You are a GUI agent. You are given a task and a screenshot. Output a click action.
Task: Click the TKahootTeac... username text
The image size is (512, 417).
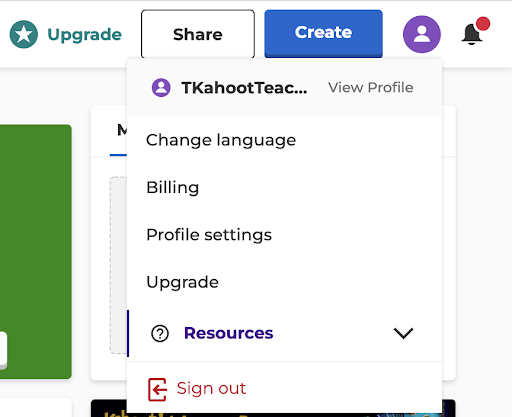pyautogui.click(x=244, y=88)
